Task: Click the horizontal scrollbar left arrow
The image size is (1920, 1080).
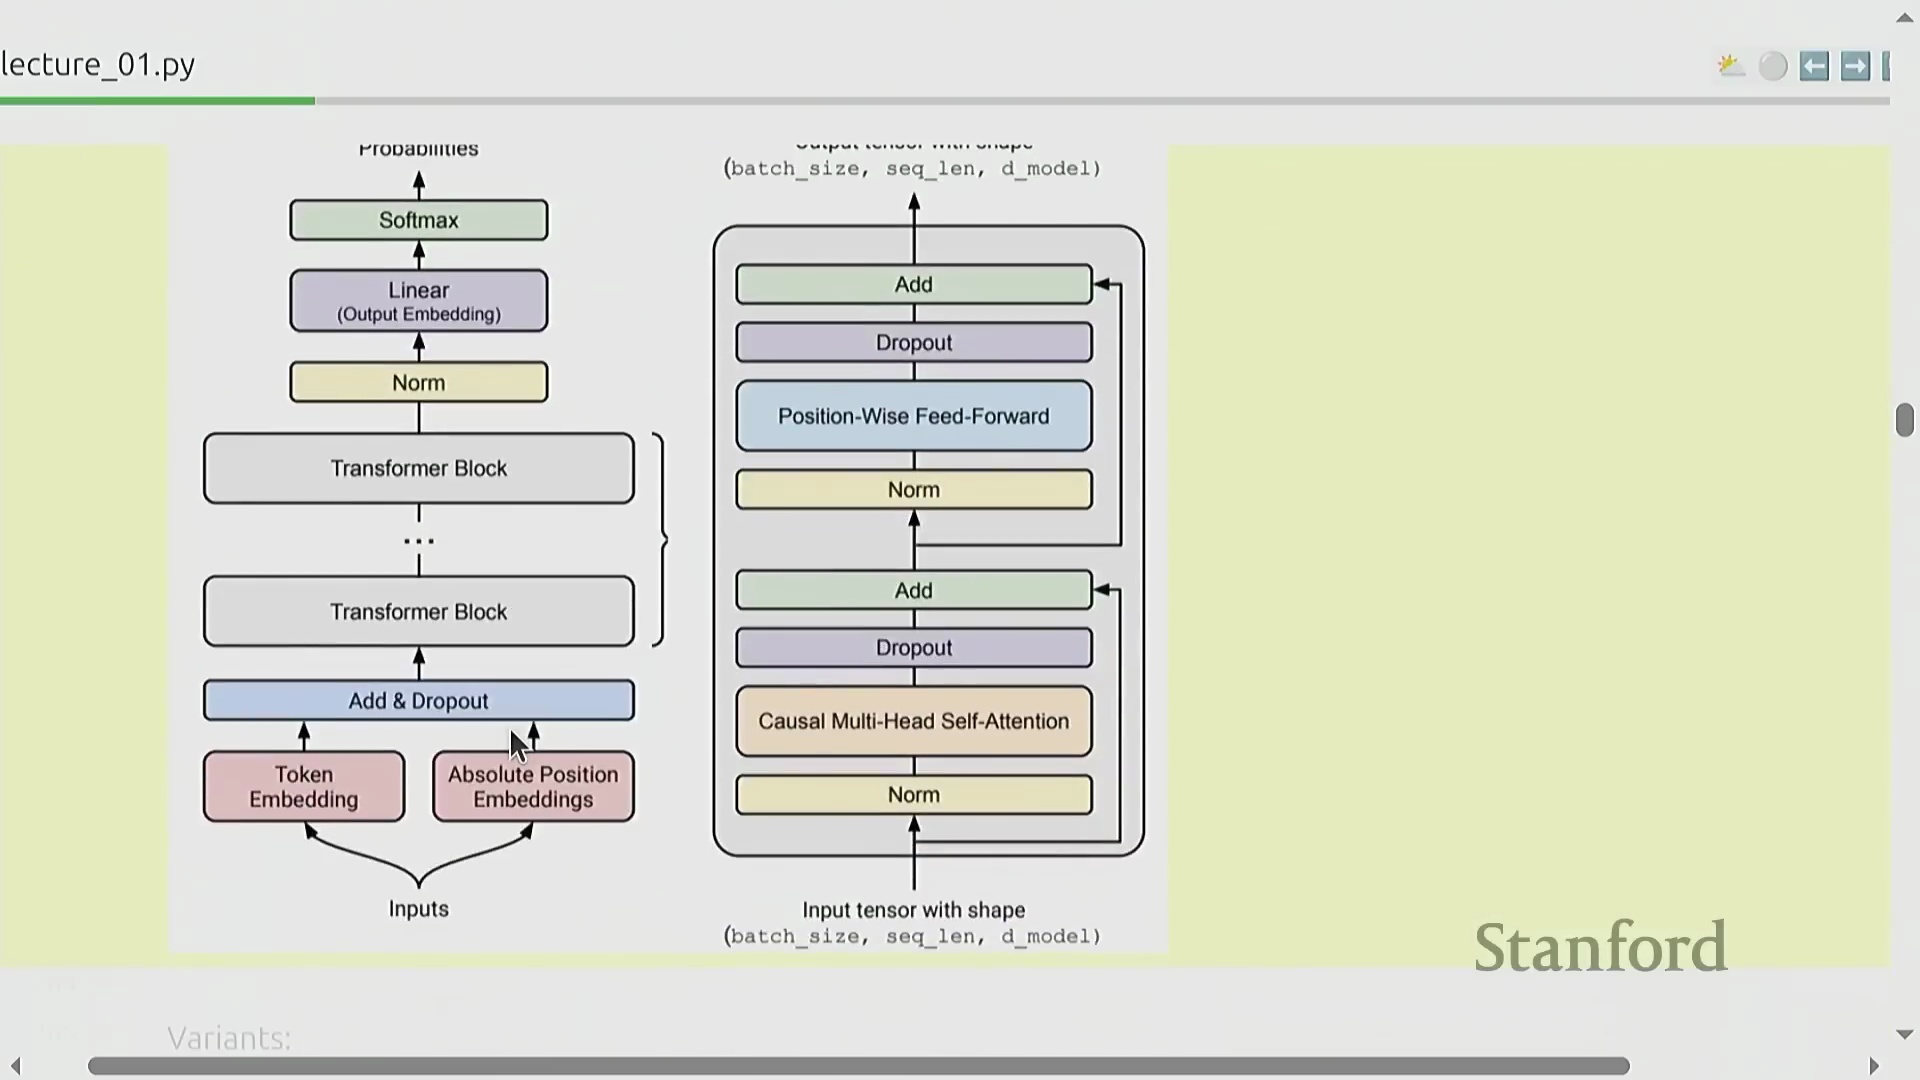Action: [x=15, y=1066]
